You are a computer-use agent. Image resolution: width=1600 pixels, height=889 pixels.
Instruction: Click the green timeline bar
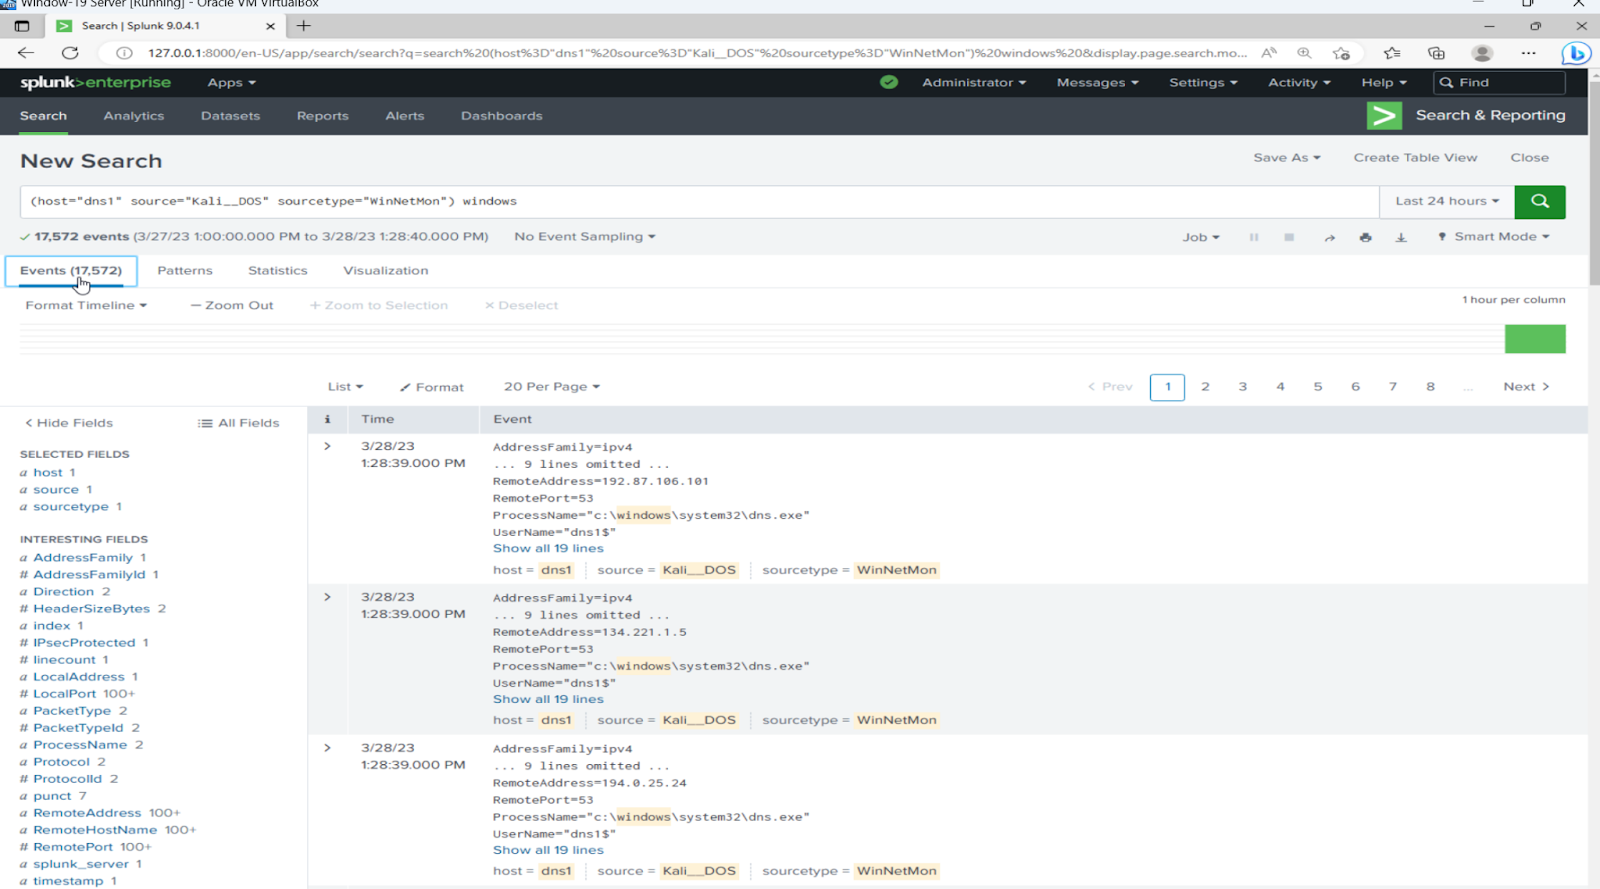1535,339
